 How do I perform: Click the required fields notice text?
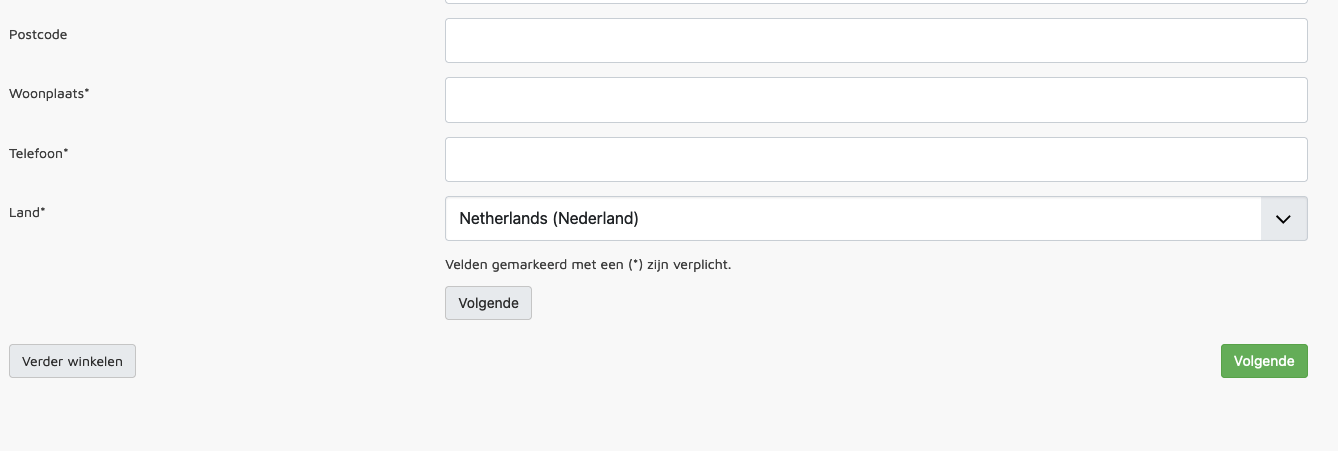pyautogui.click(x=588, y=265)
